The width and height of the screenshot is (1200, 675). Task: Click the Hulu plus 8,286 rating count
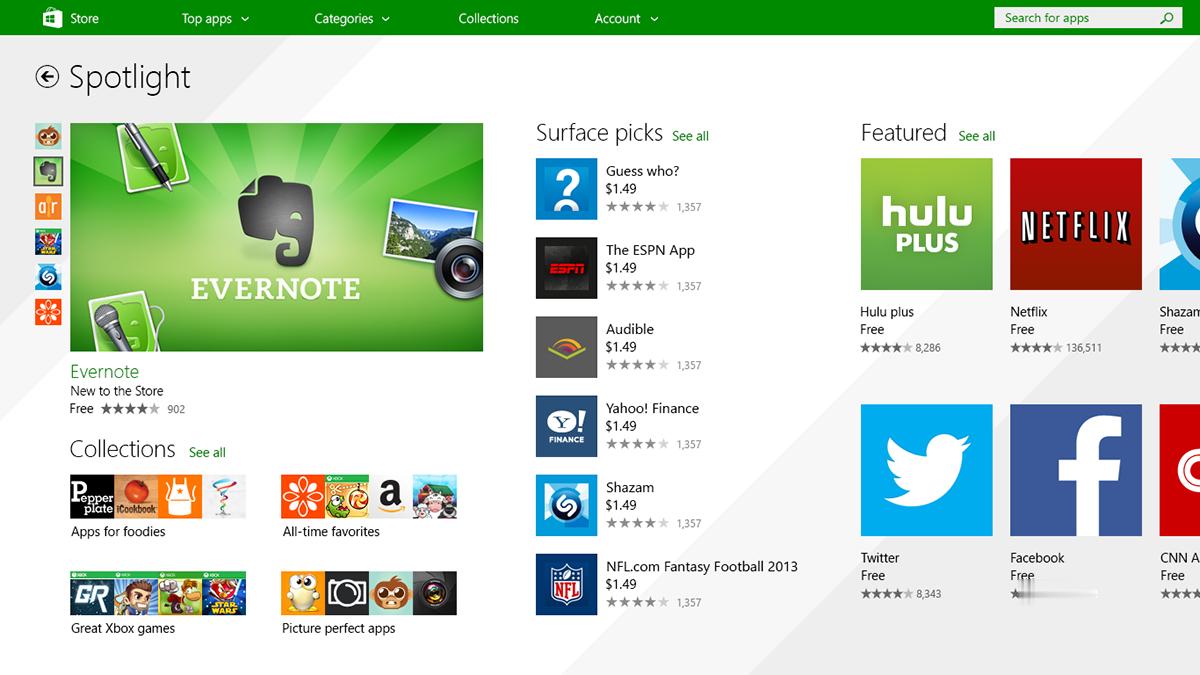(x=928, y=348)
